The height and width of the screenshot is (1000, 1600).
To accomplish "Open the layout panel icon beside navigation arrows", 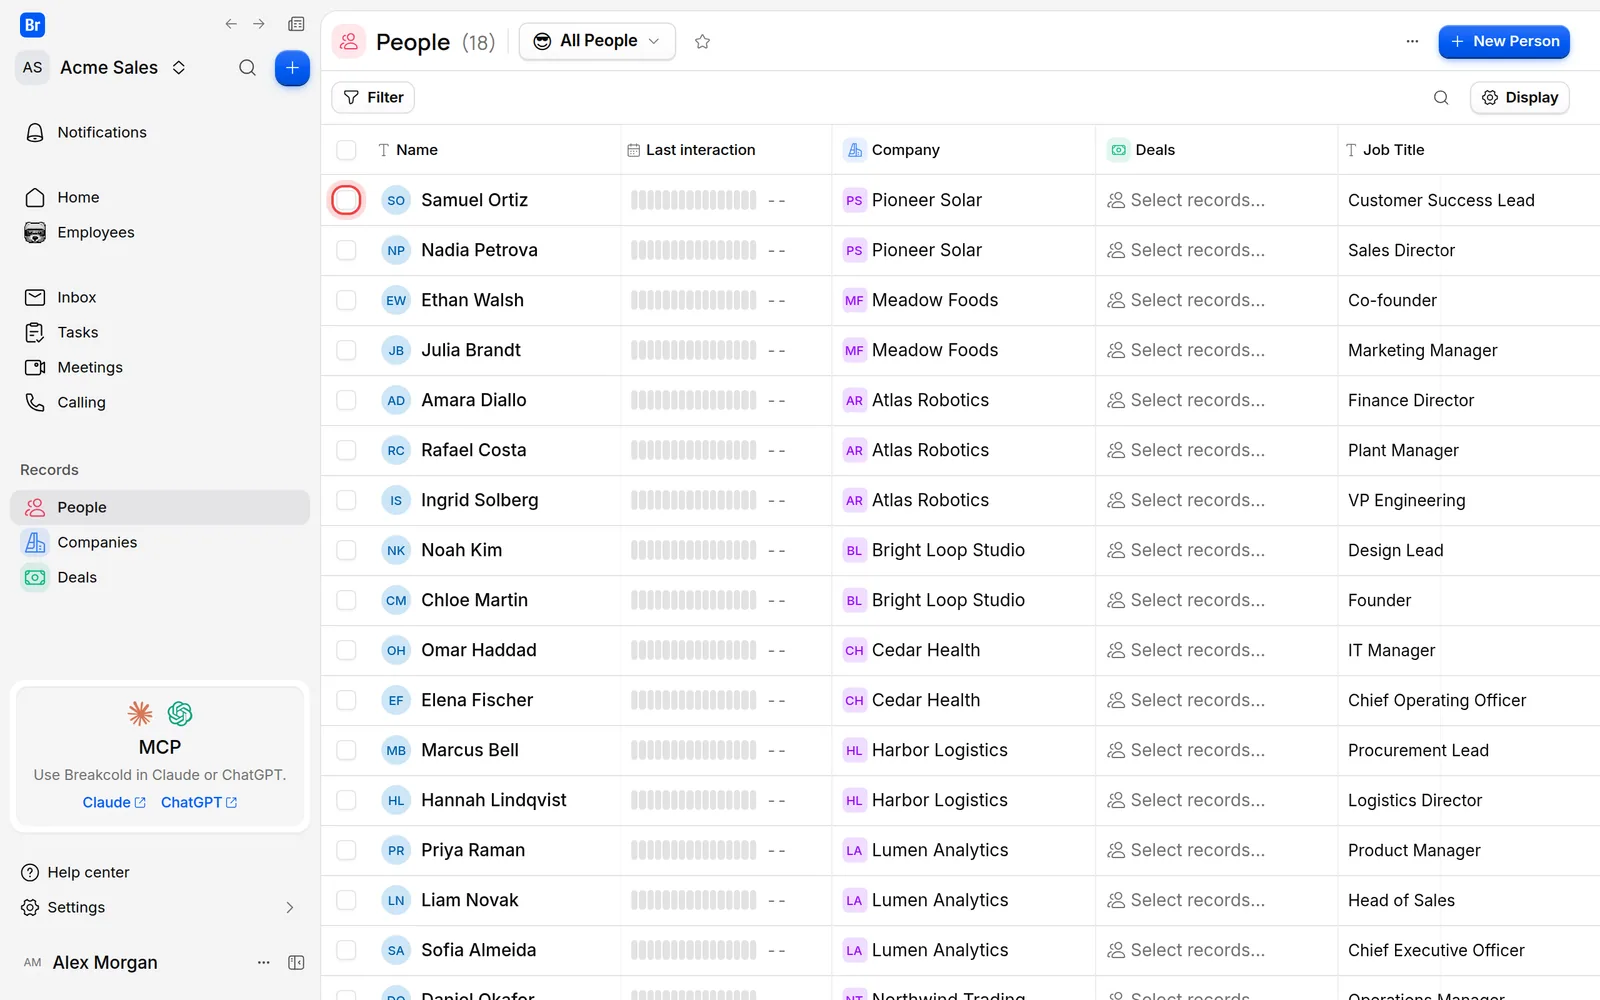I will [296, 24].
